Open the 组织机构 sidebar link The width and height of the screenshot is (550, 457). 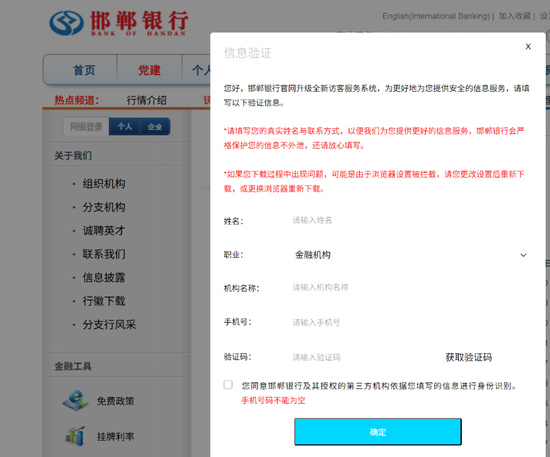pos(104,184)
